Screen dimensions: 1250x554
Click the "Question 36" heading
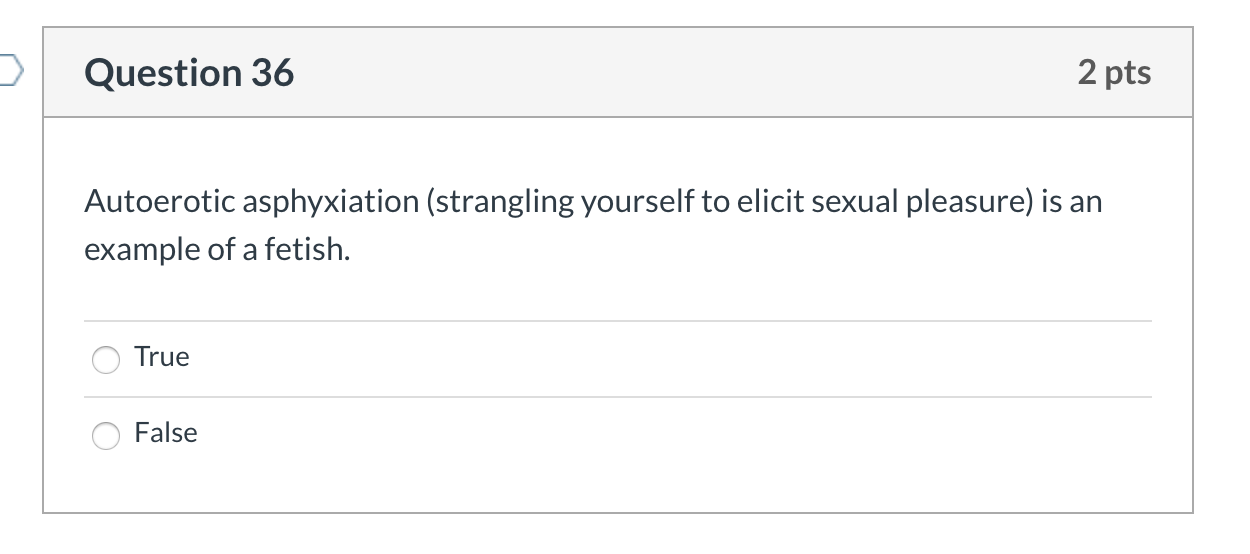(190, 73)
